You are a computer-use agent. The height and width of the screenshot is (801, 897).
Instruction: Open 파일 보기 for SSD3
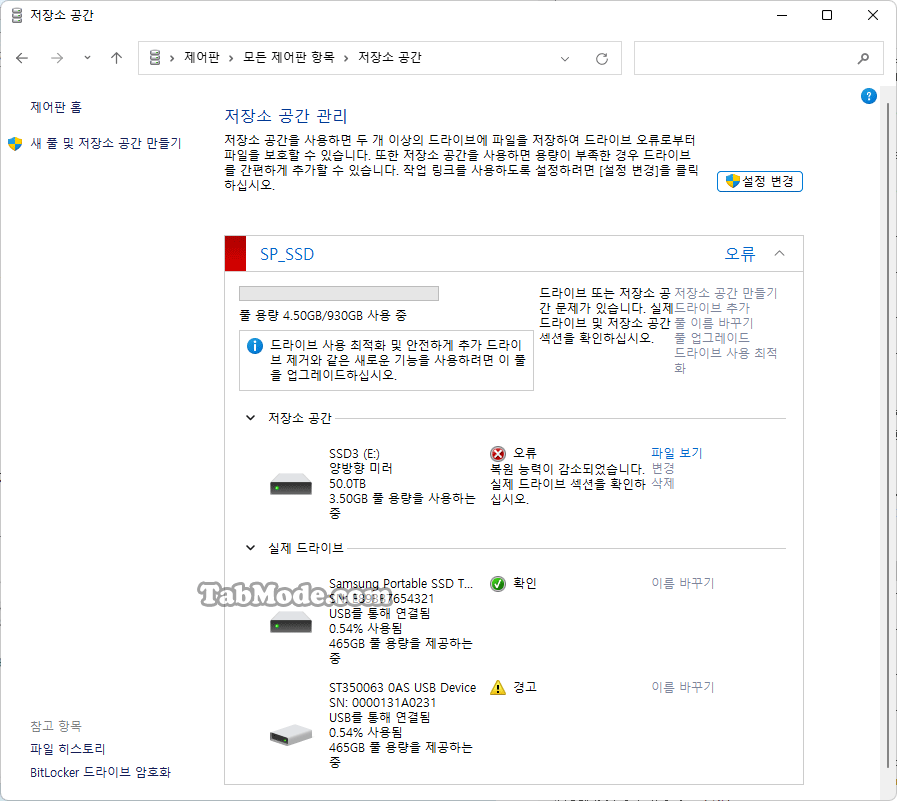(x=676, y=453)
